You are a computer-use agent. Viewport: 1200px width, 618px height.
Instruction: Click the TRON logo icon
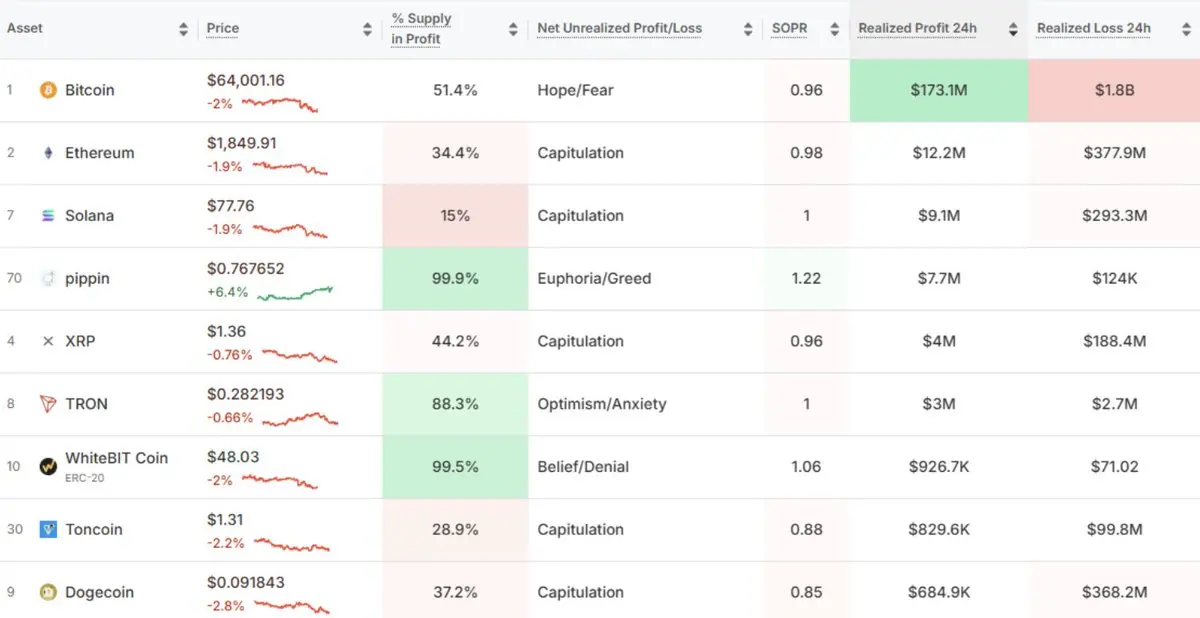[48, 404]
